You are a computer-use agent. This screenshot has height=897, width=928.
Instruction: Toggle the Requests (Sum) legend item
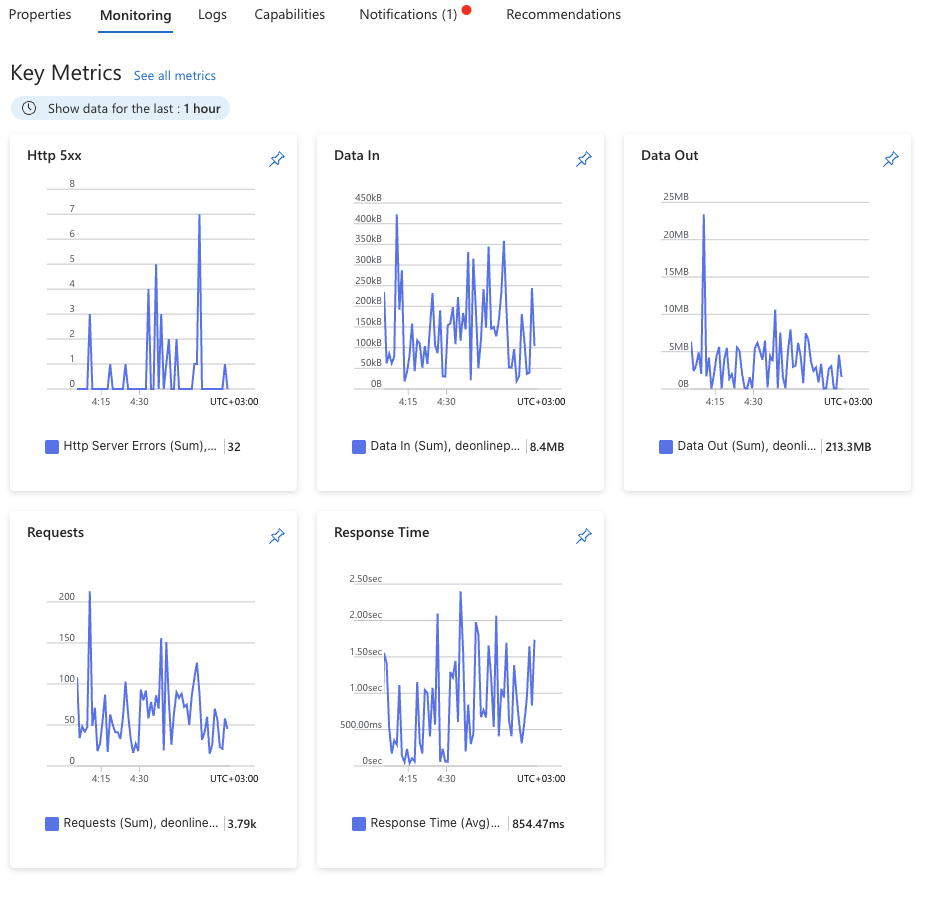(52, 822)
